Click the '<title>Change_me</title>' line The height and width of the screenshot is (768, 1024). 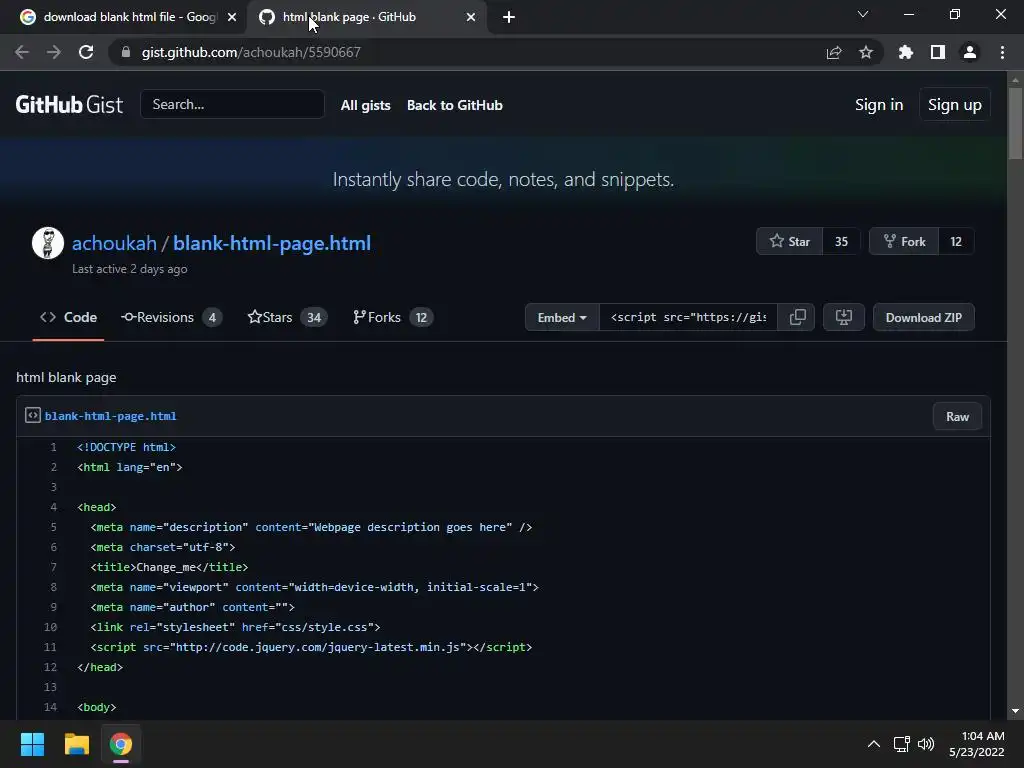pyautogui.click(x=169, y=568)
